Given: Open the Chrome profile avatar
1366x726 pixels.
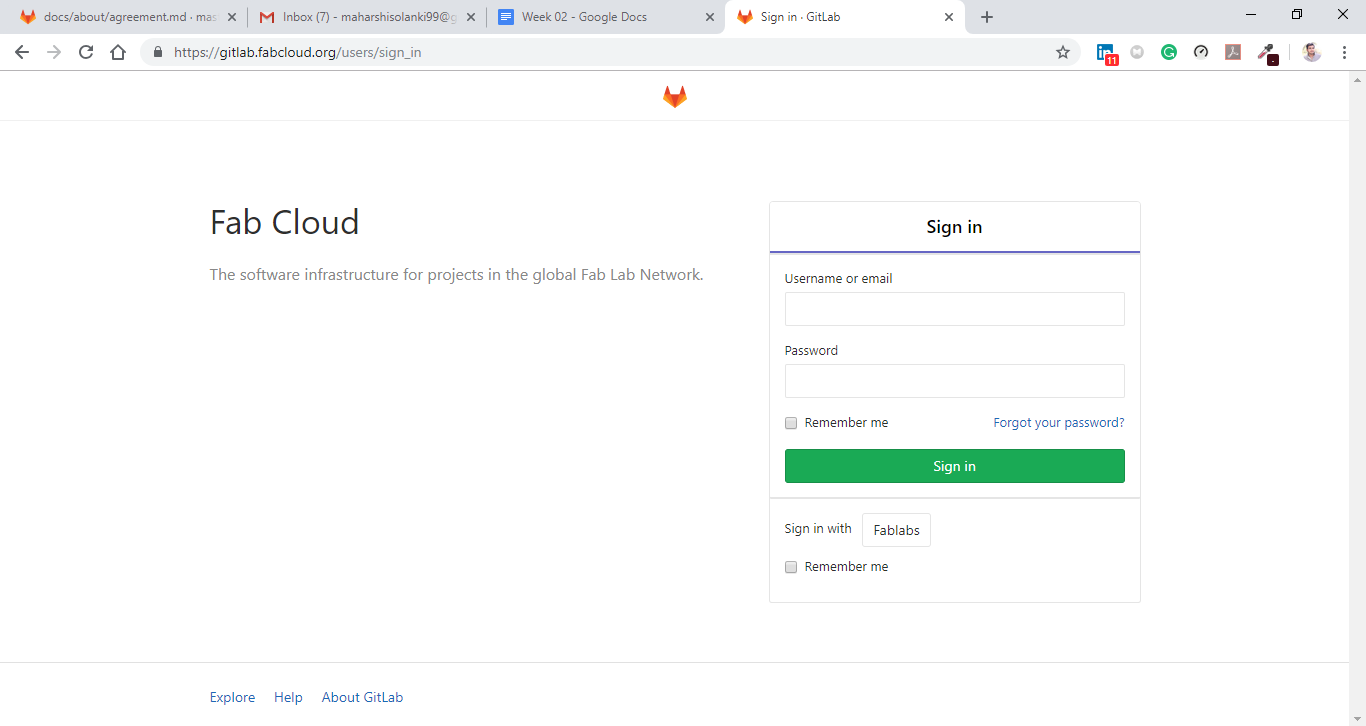Looking at the screenshot, I should pyautogui.click(x=1312, y=52).
